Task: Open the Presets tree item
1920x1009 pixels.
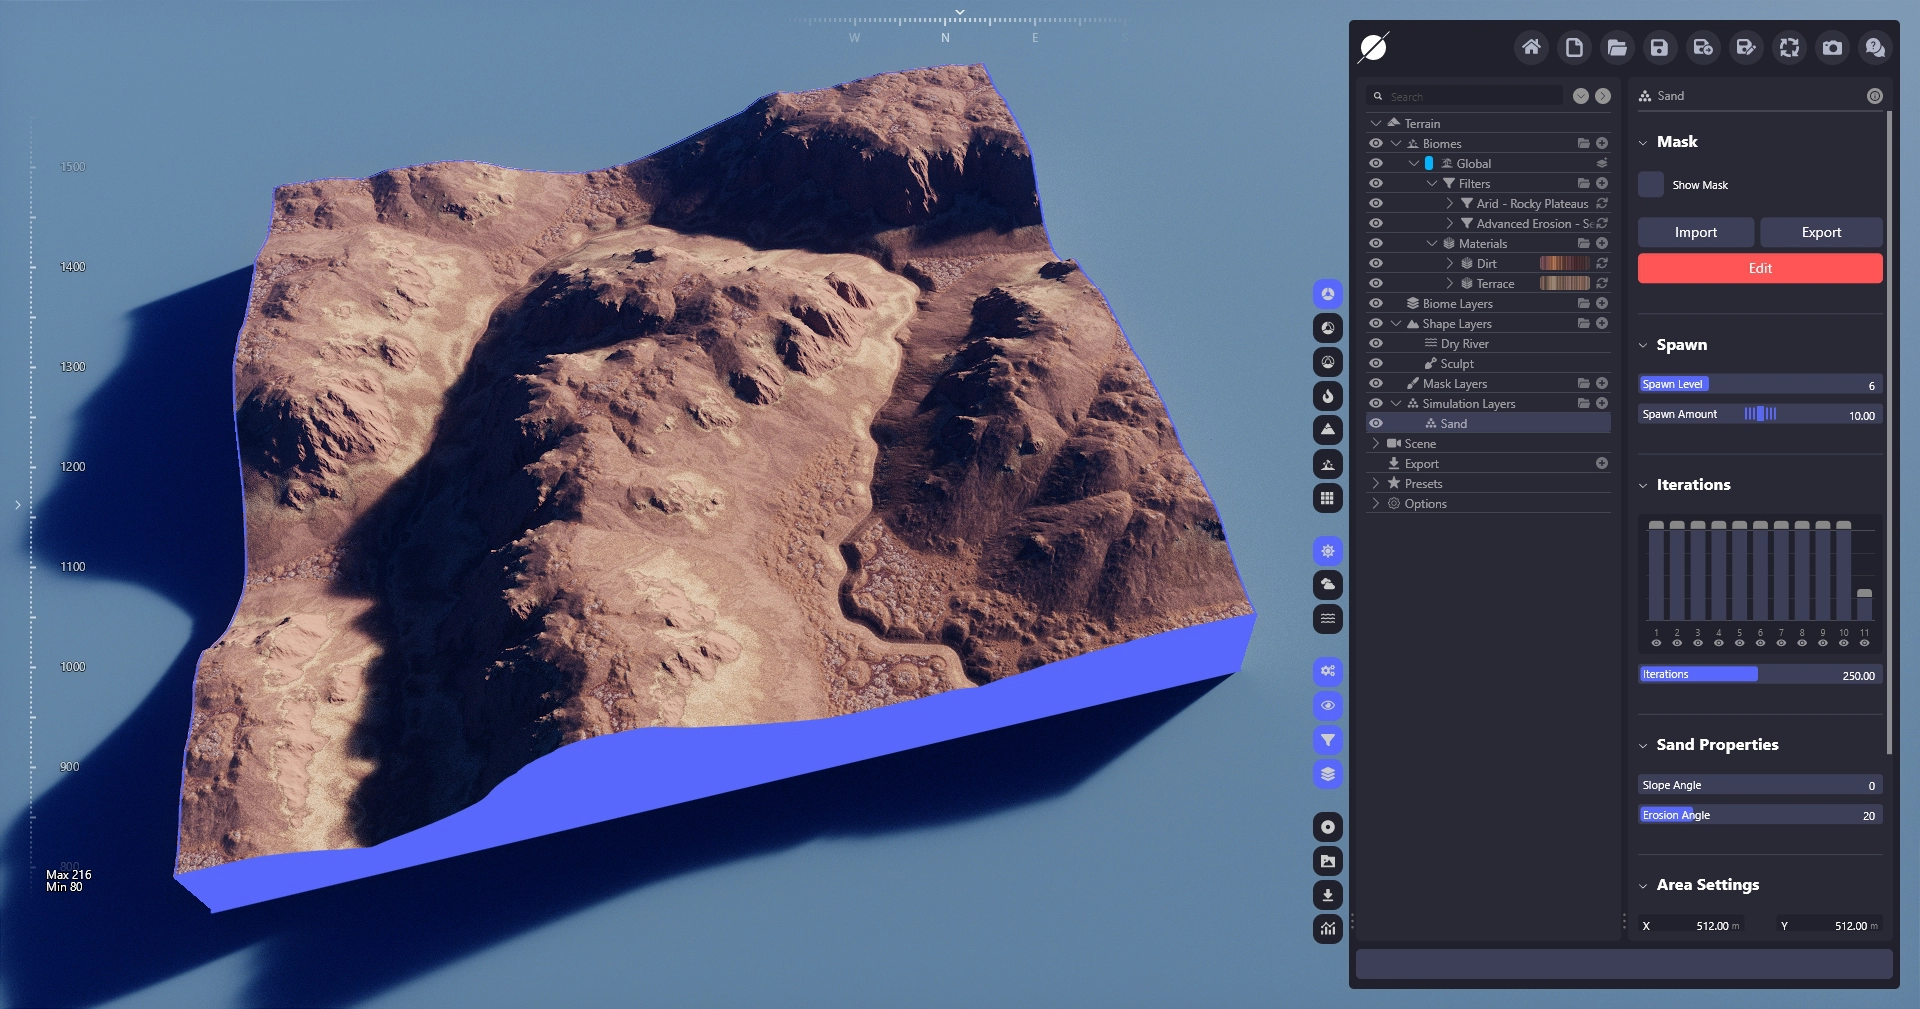Action: click(x=1423, y=484)
